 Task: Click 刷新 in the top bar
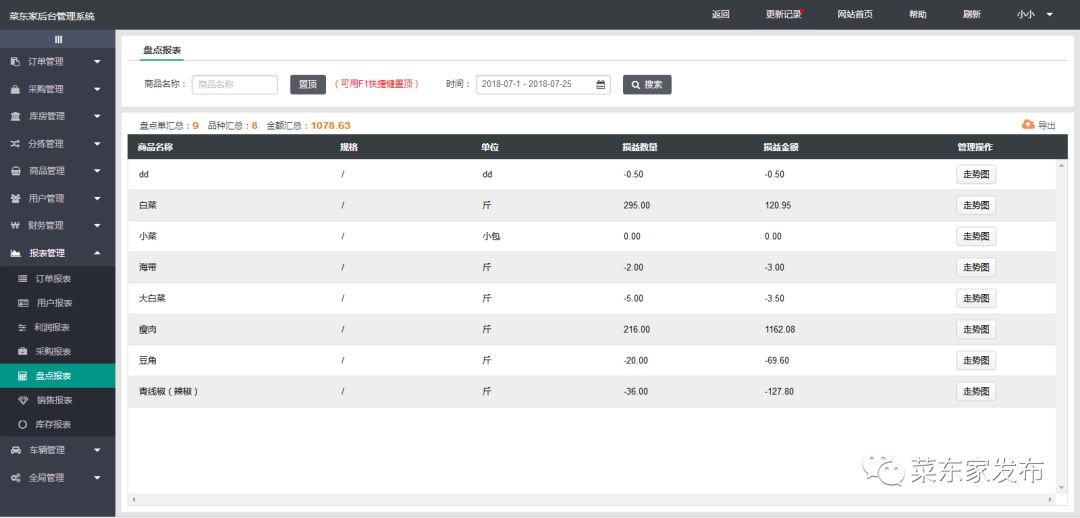972,14
